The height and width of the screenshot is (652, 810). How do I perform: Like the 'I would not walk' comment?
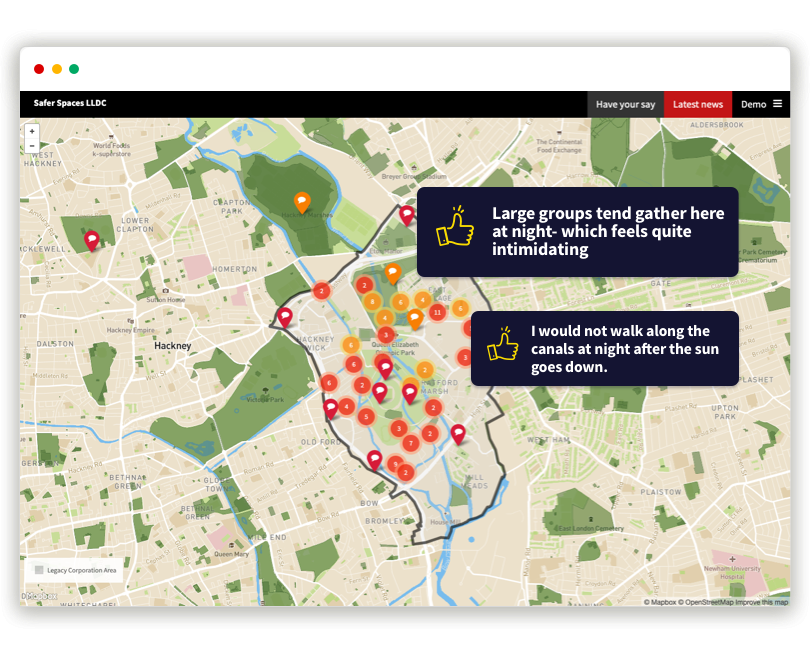503,344
